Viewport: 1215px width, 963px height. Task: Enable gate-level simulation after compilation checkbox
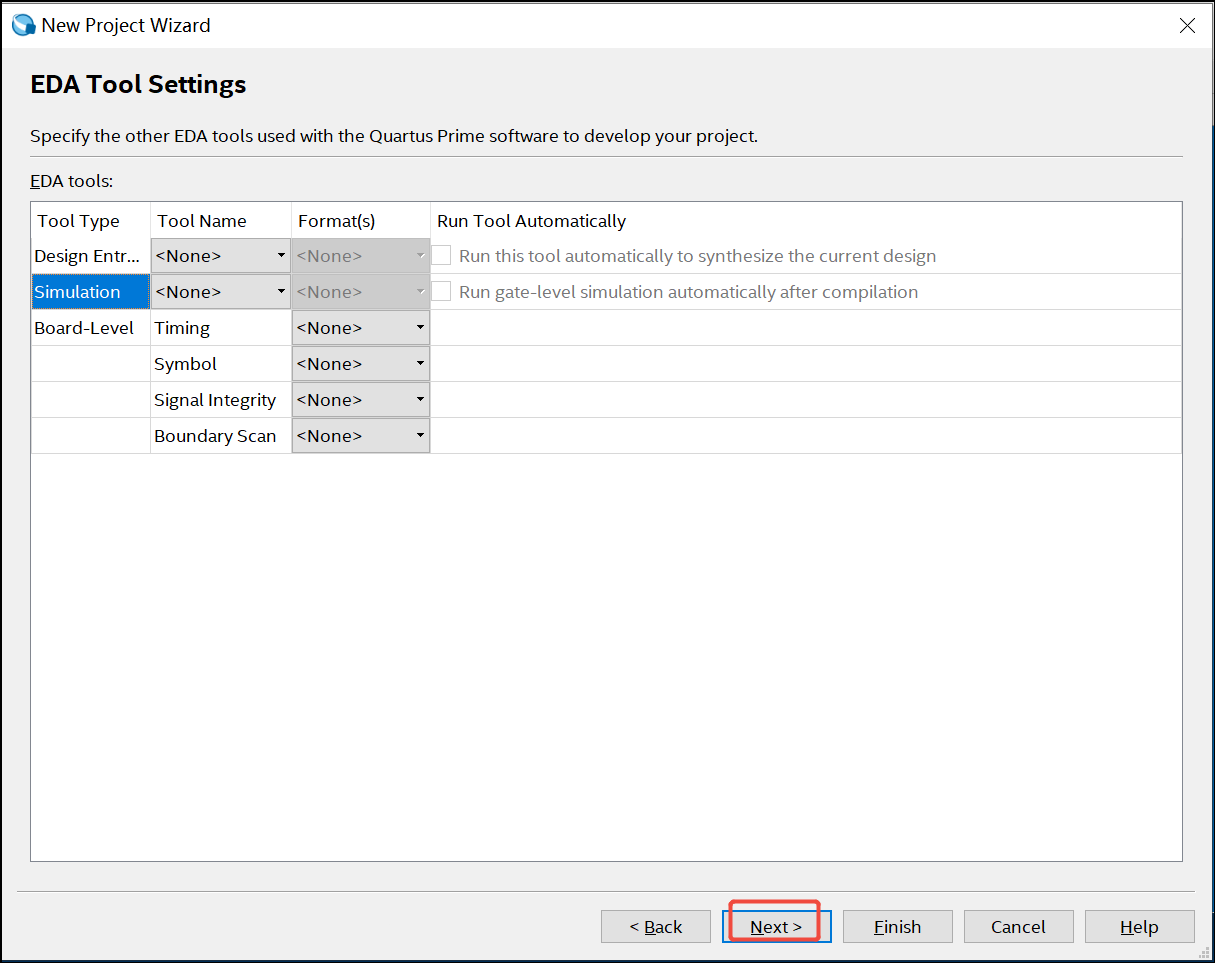coord(442,291)
